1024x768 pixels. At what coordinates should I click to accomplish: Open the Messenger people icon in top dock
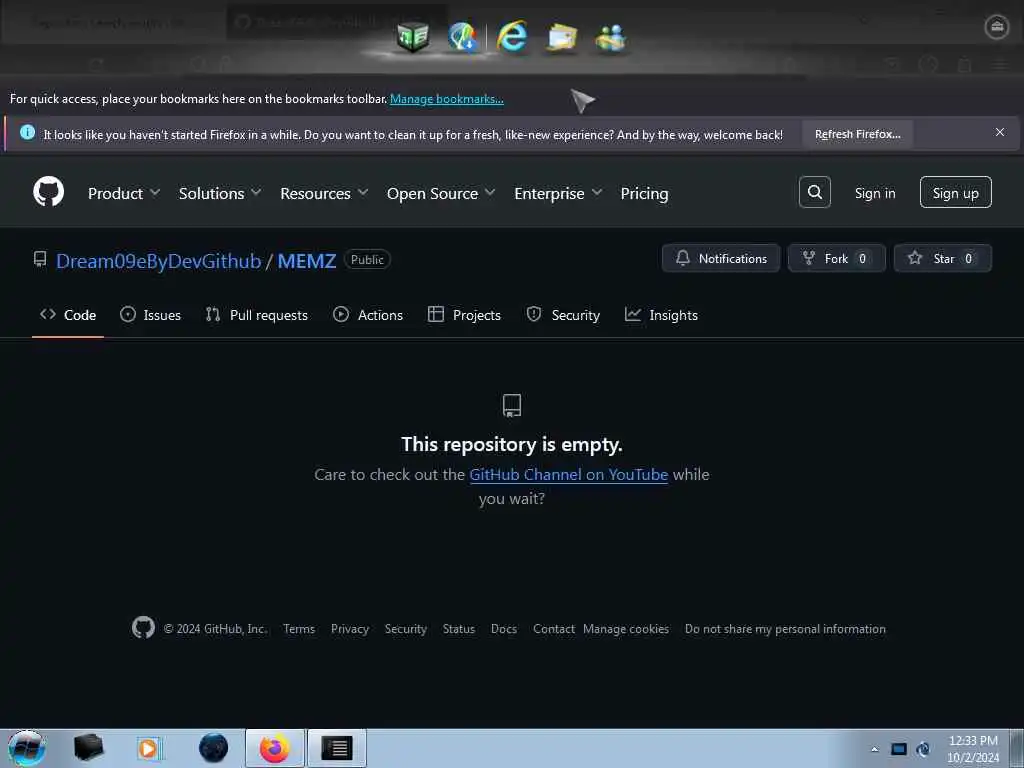[x=611, y=37]
